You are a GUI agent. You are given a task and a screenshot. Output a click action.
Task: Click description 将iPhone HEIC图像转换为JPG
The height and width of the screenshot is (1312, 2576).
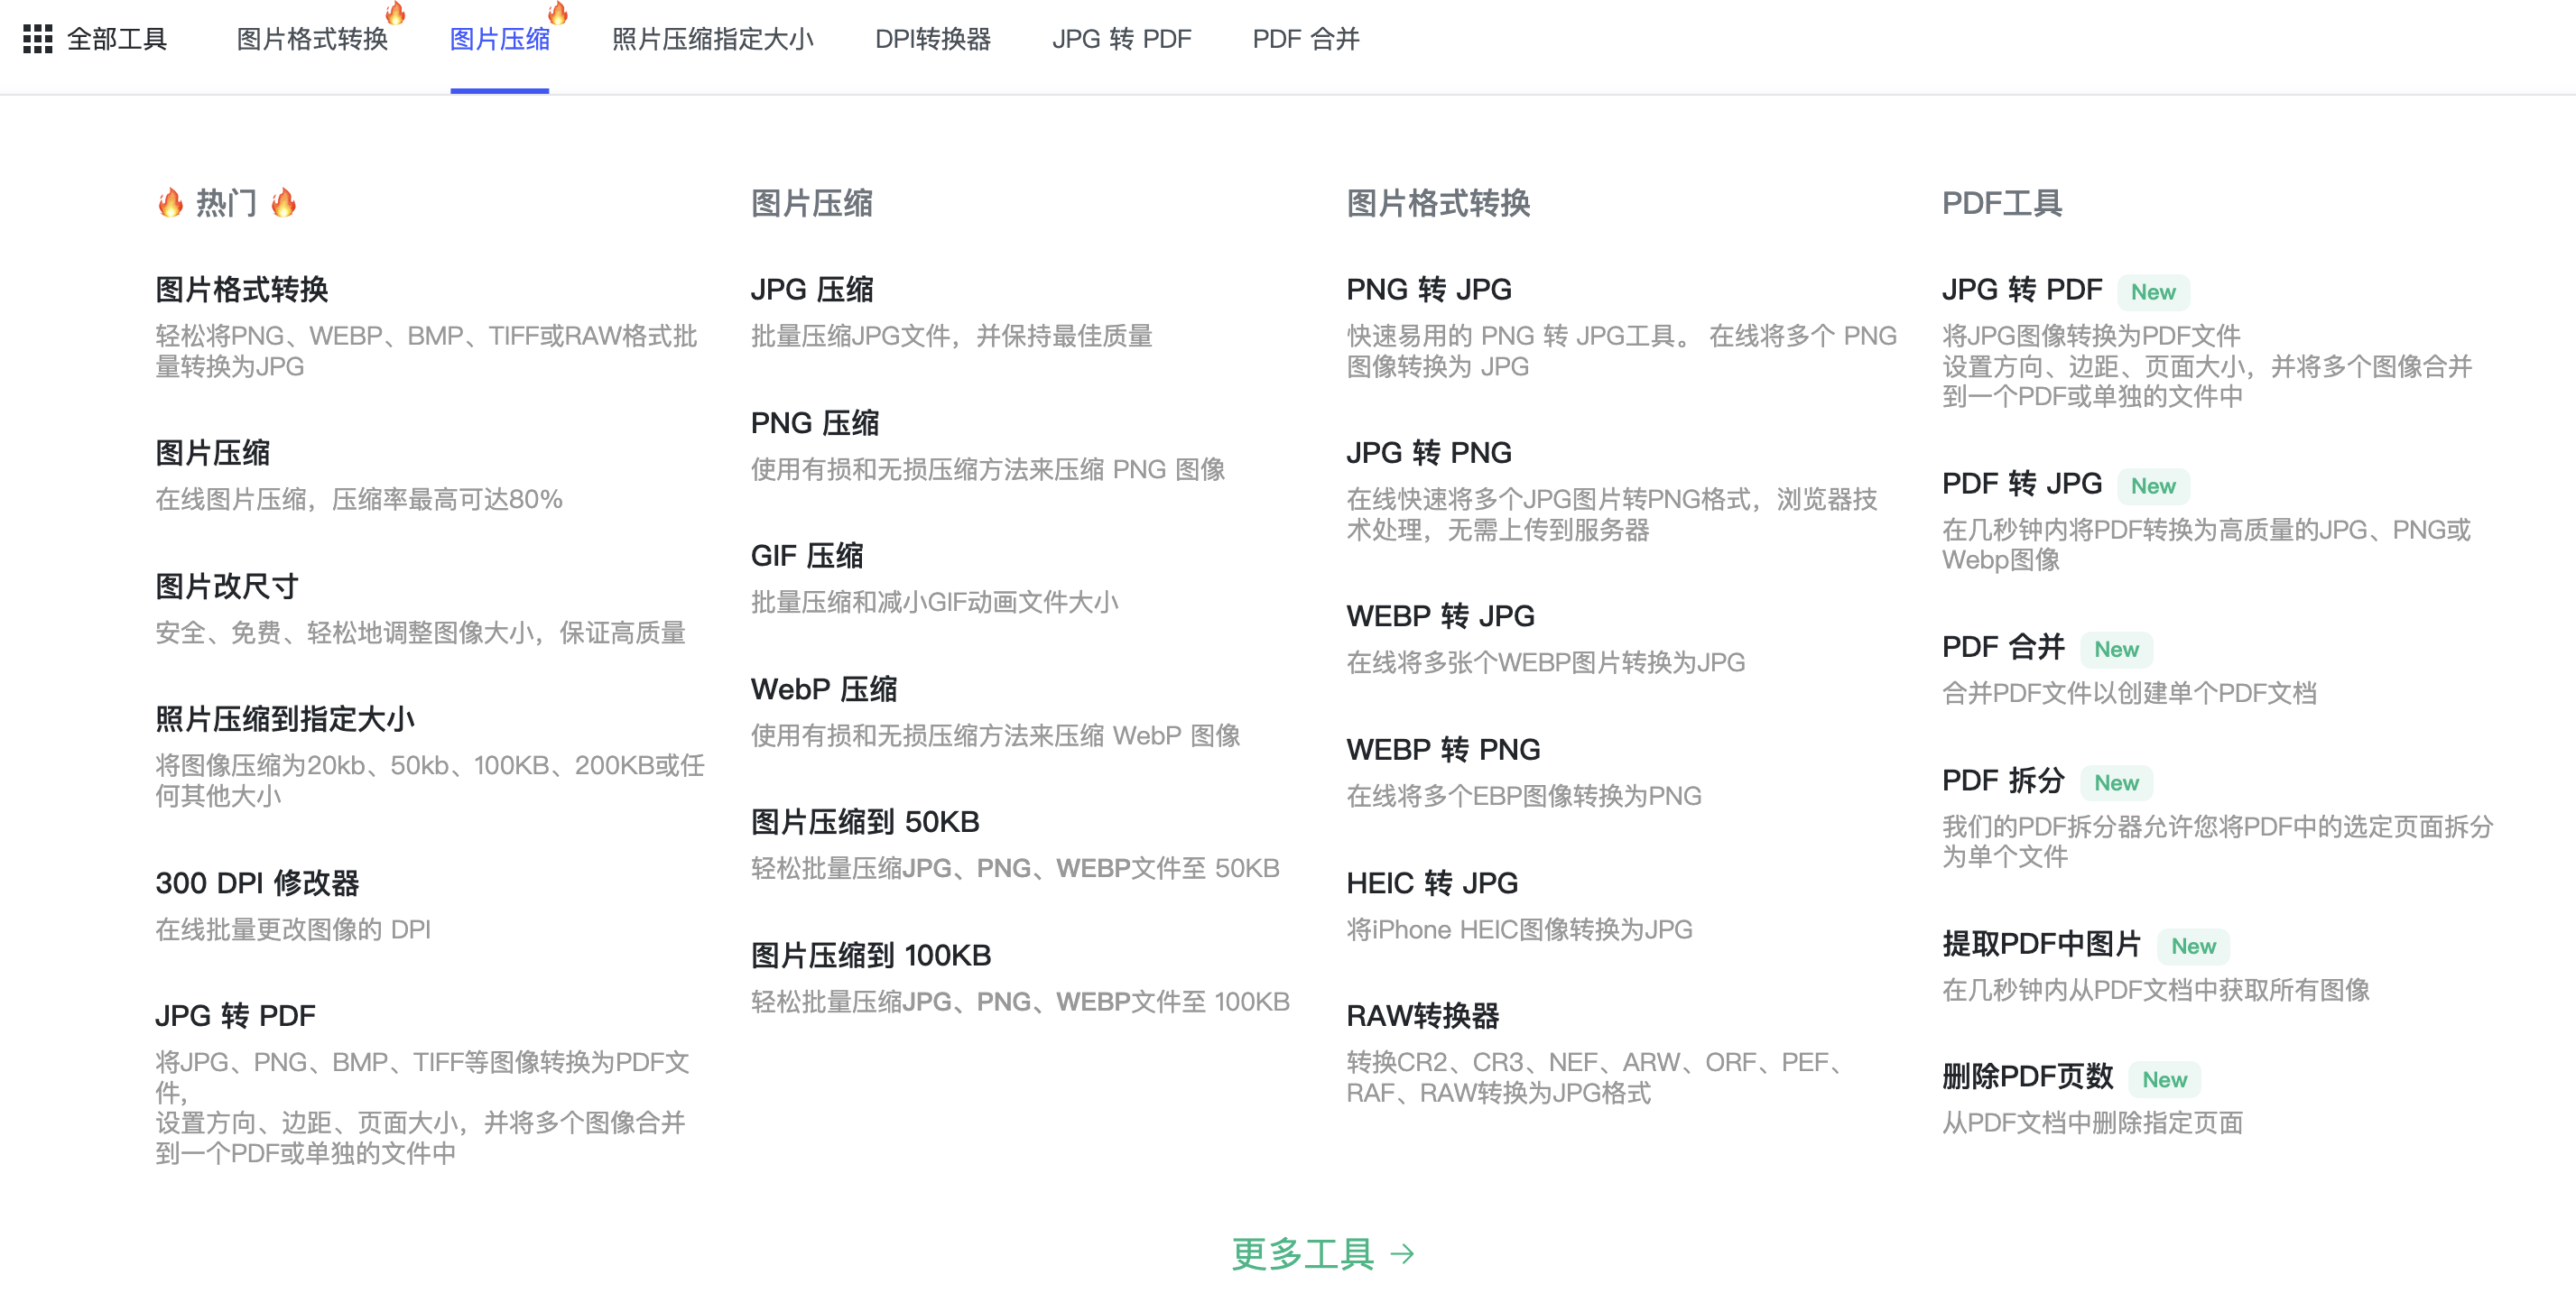click(1519, 930)
